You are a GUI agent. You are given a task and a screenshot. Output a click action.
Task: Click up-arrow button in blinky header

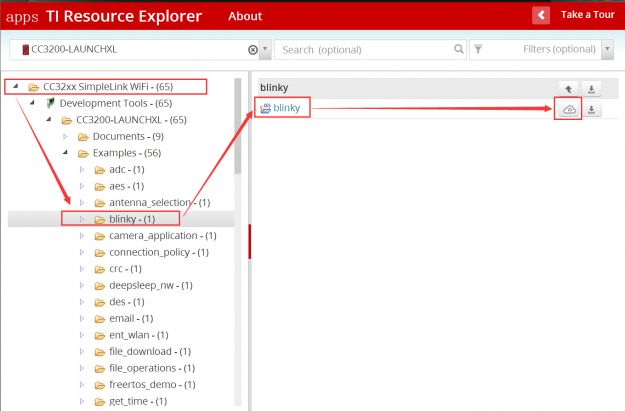tap(568, 89)
